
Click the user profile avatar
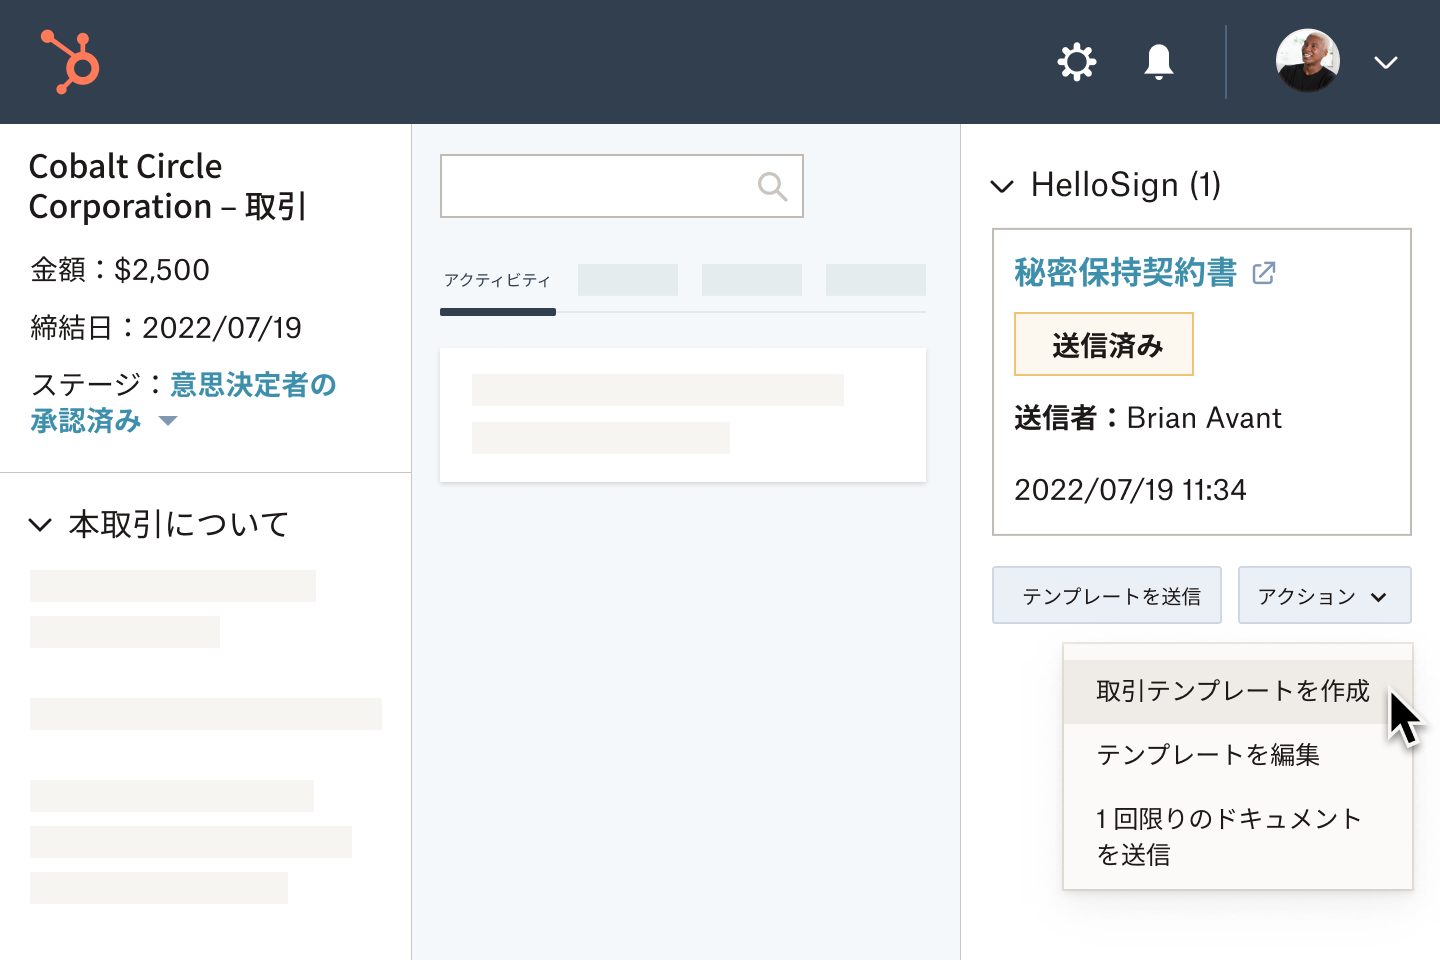(1307, 61)
